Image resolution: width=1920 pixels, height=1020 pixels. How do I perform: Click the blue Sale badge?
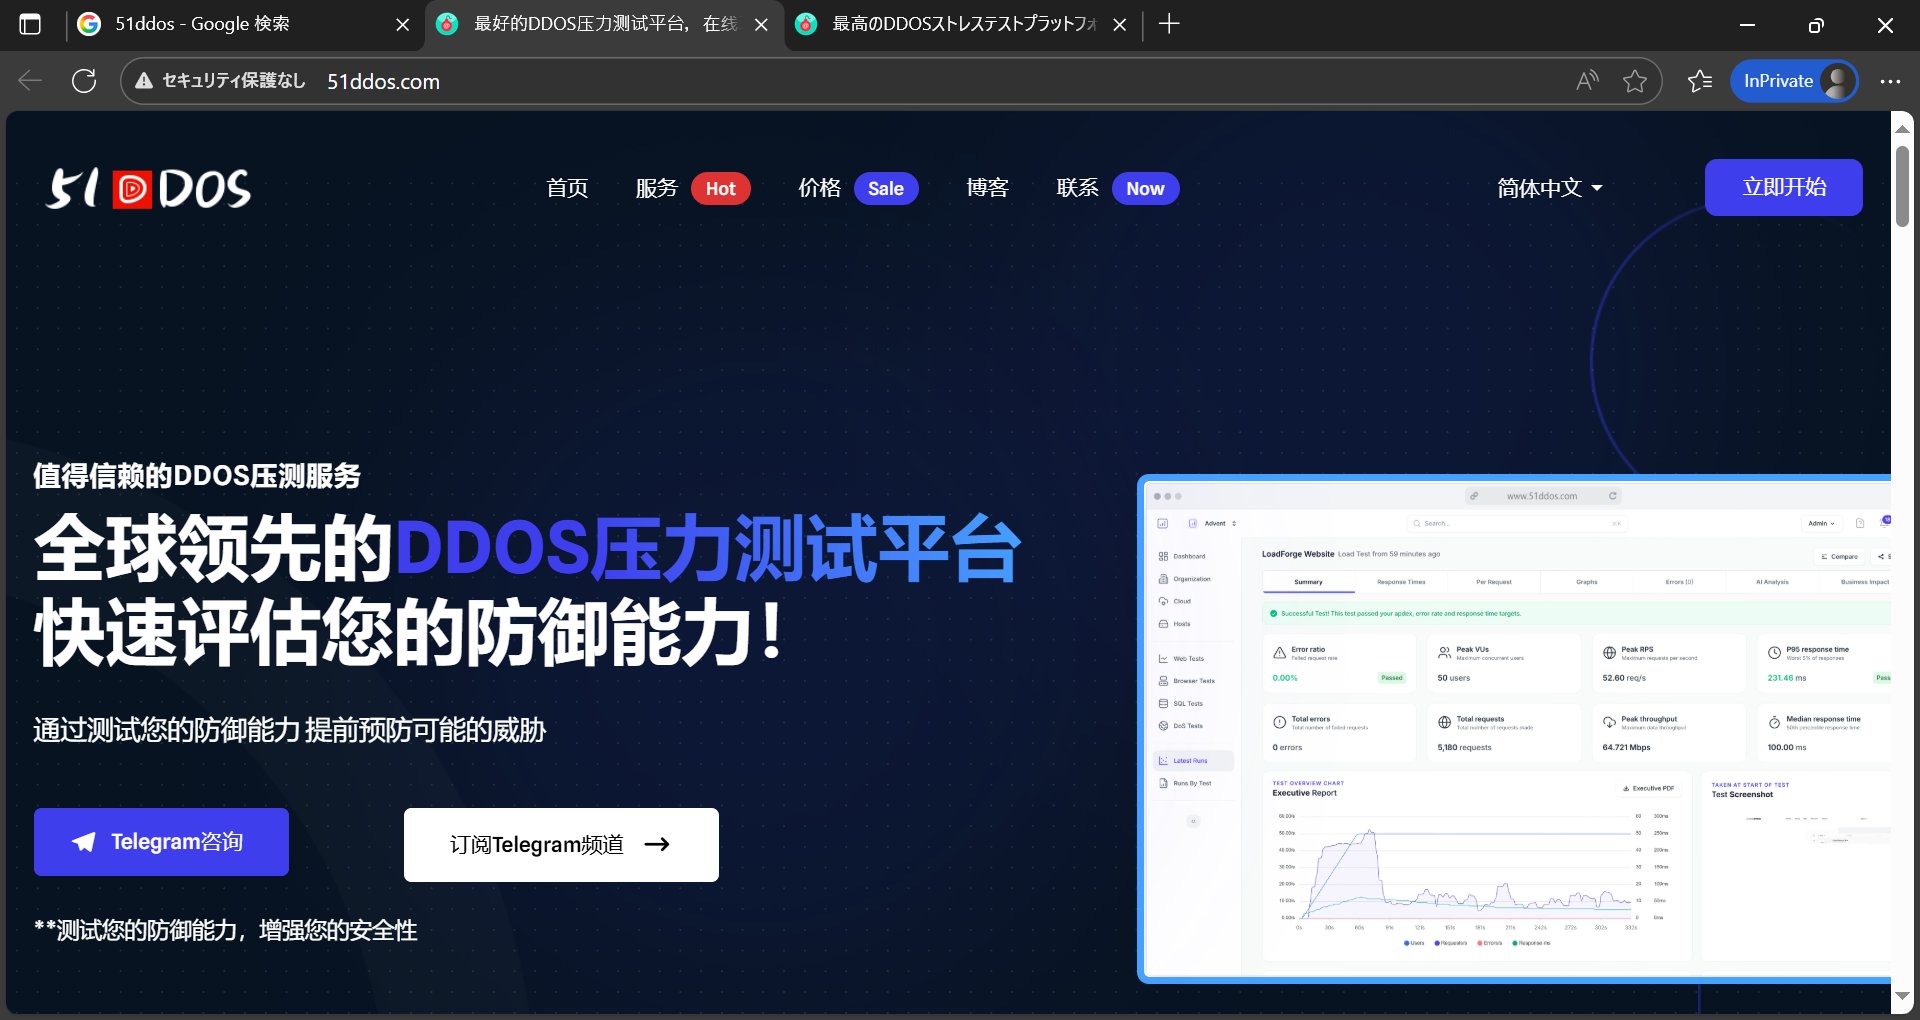(886, 188)
